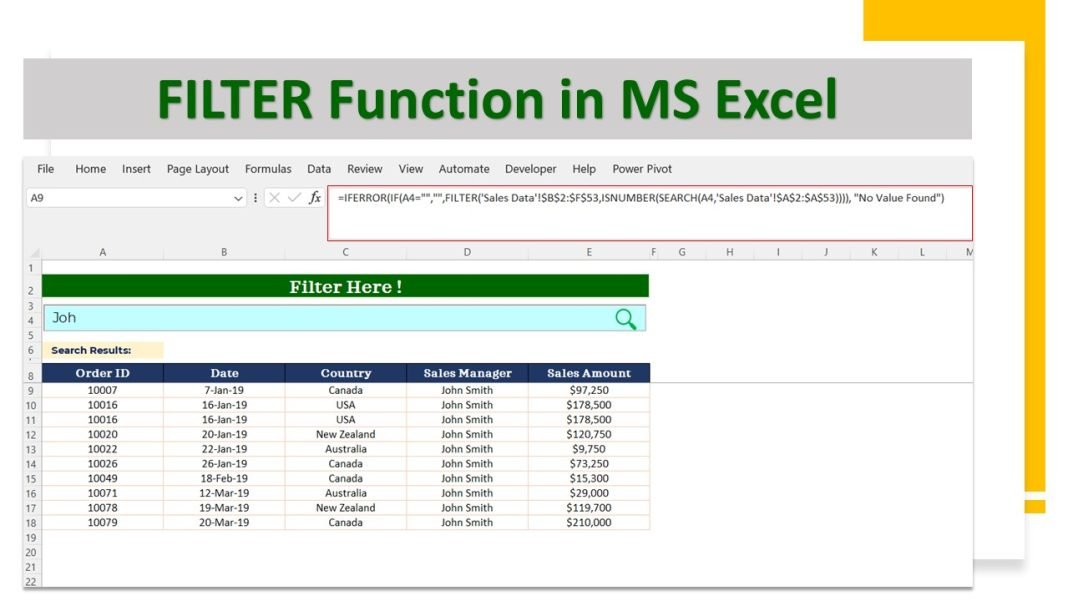Click the Sales Manager header cell

tap(467, 373)
